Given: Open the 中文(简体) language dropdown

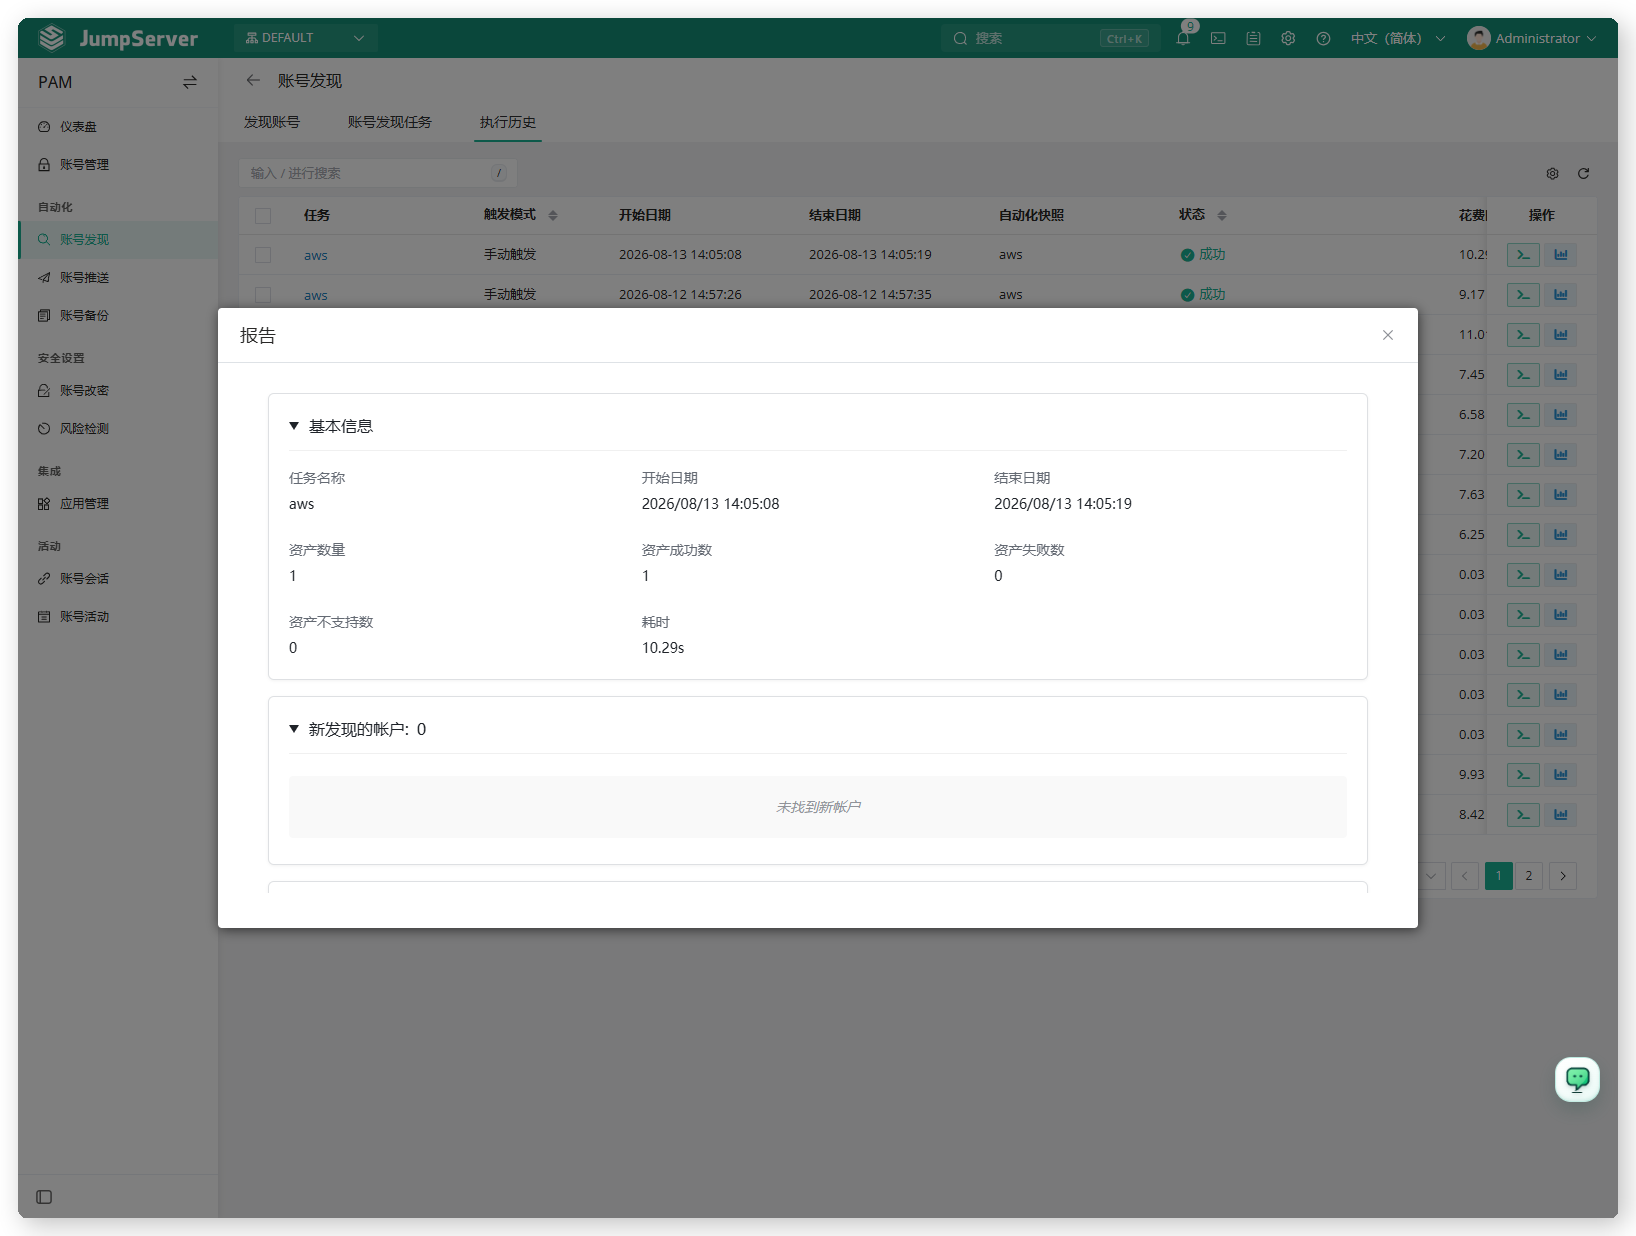Looking at the screenshot, I should pos(1397,38).
